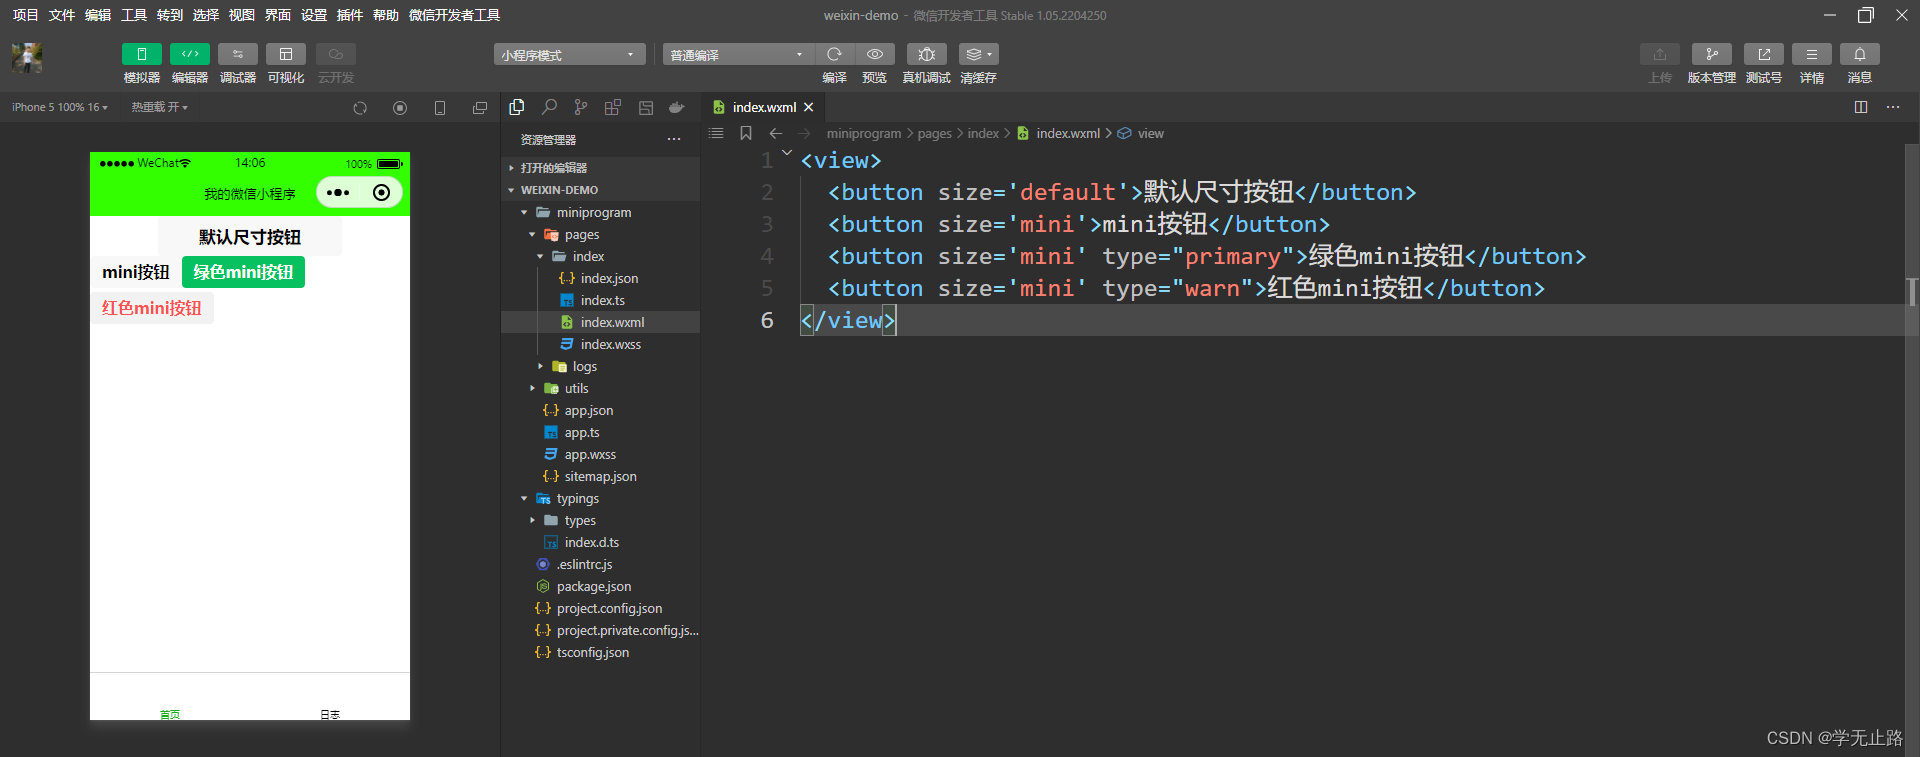Toggle the 编辑器 editor panel button

click(x=190, y=54)
